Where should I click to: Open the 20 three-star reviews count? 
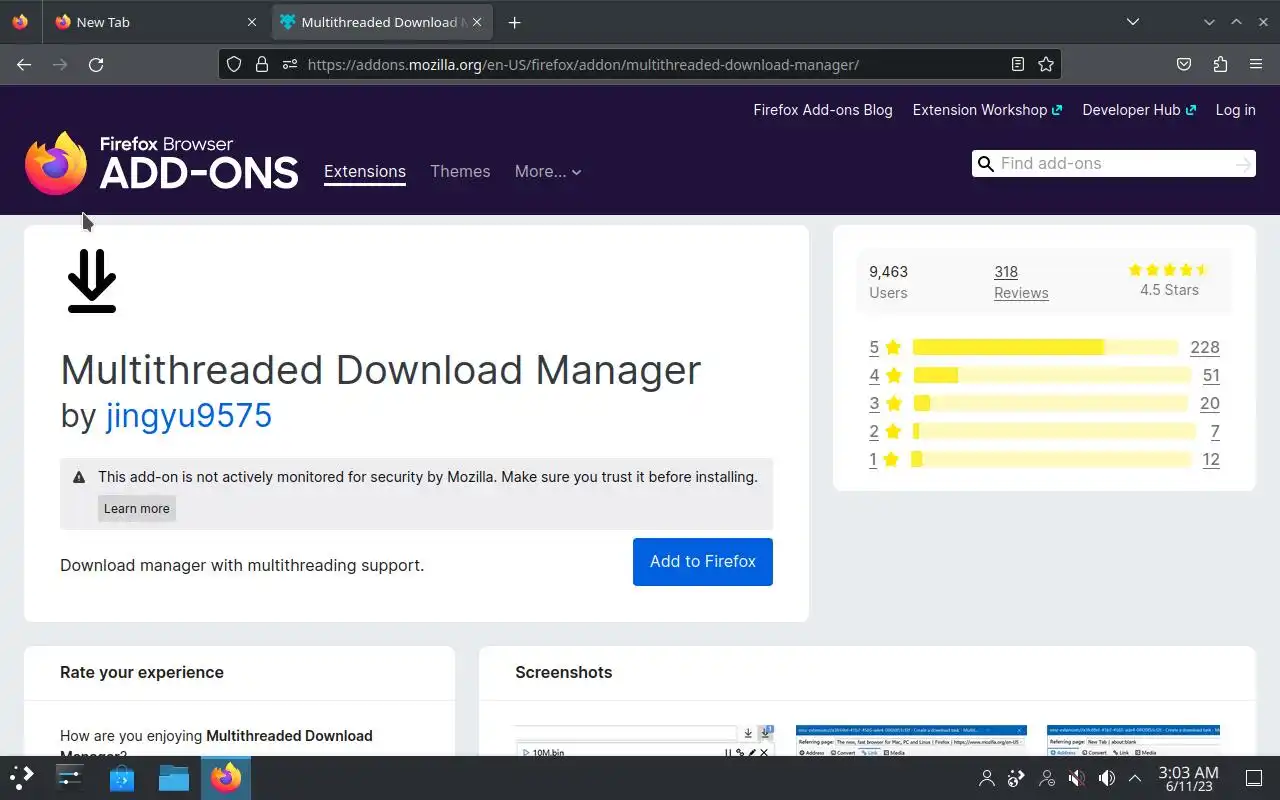click(1210, 403)
